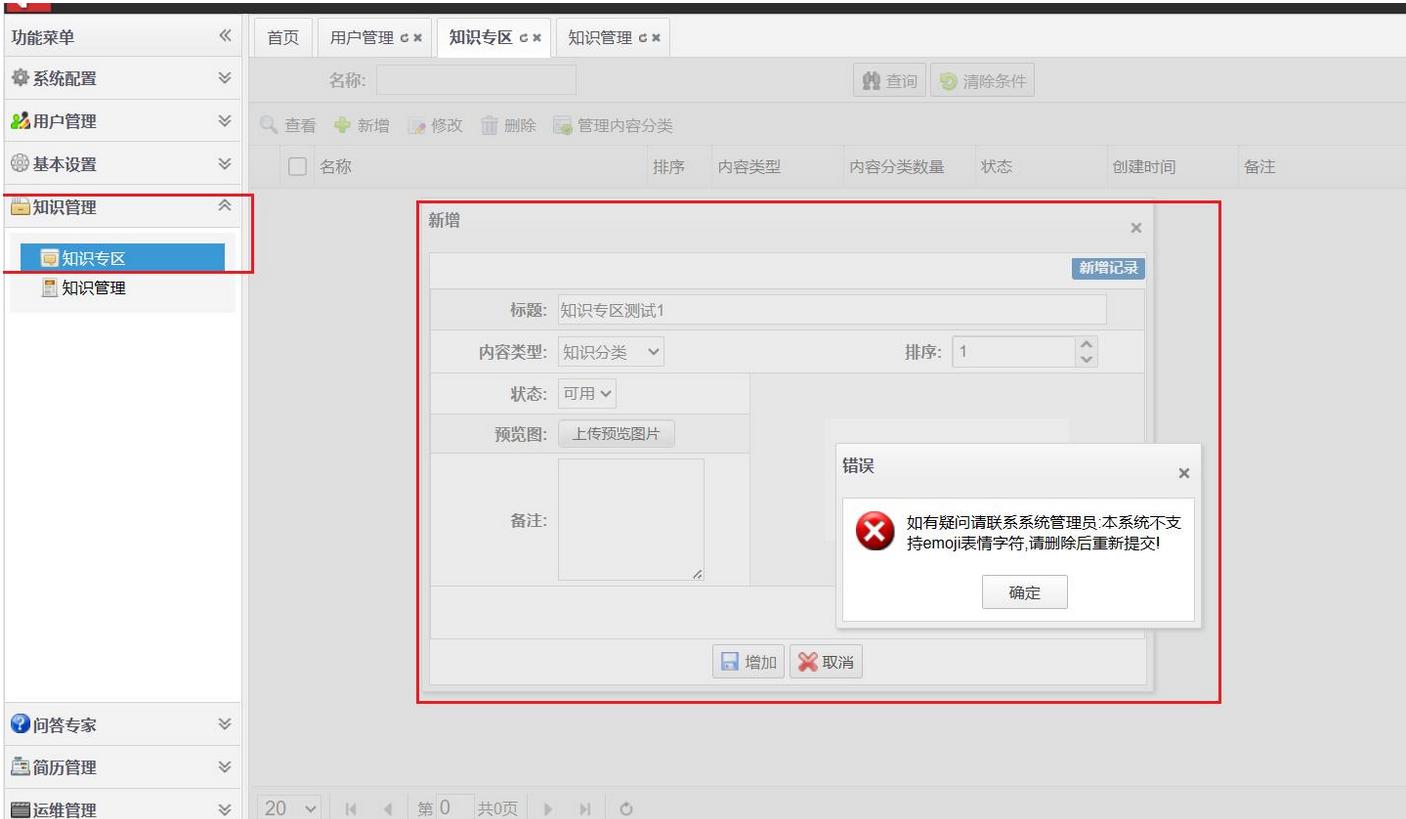Image resolution: width=1406 pixels, height=819 pixels.
Task: Expand the 运维管理 section chevron
Action: [225, 808]
